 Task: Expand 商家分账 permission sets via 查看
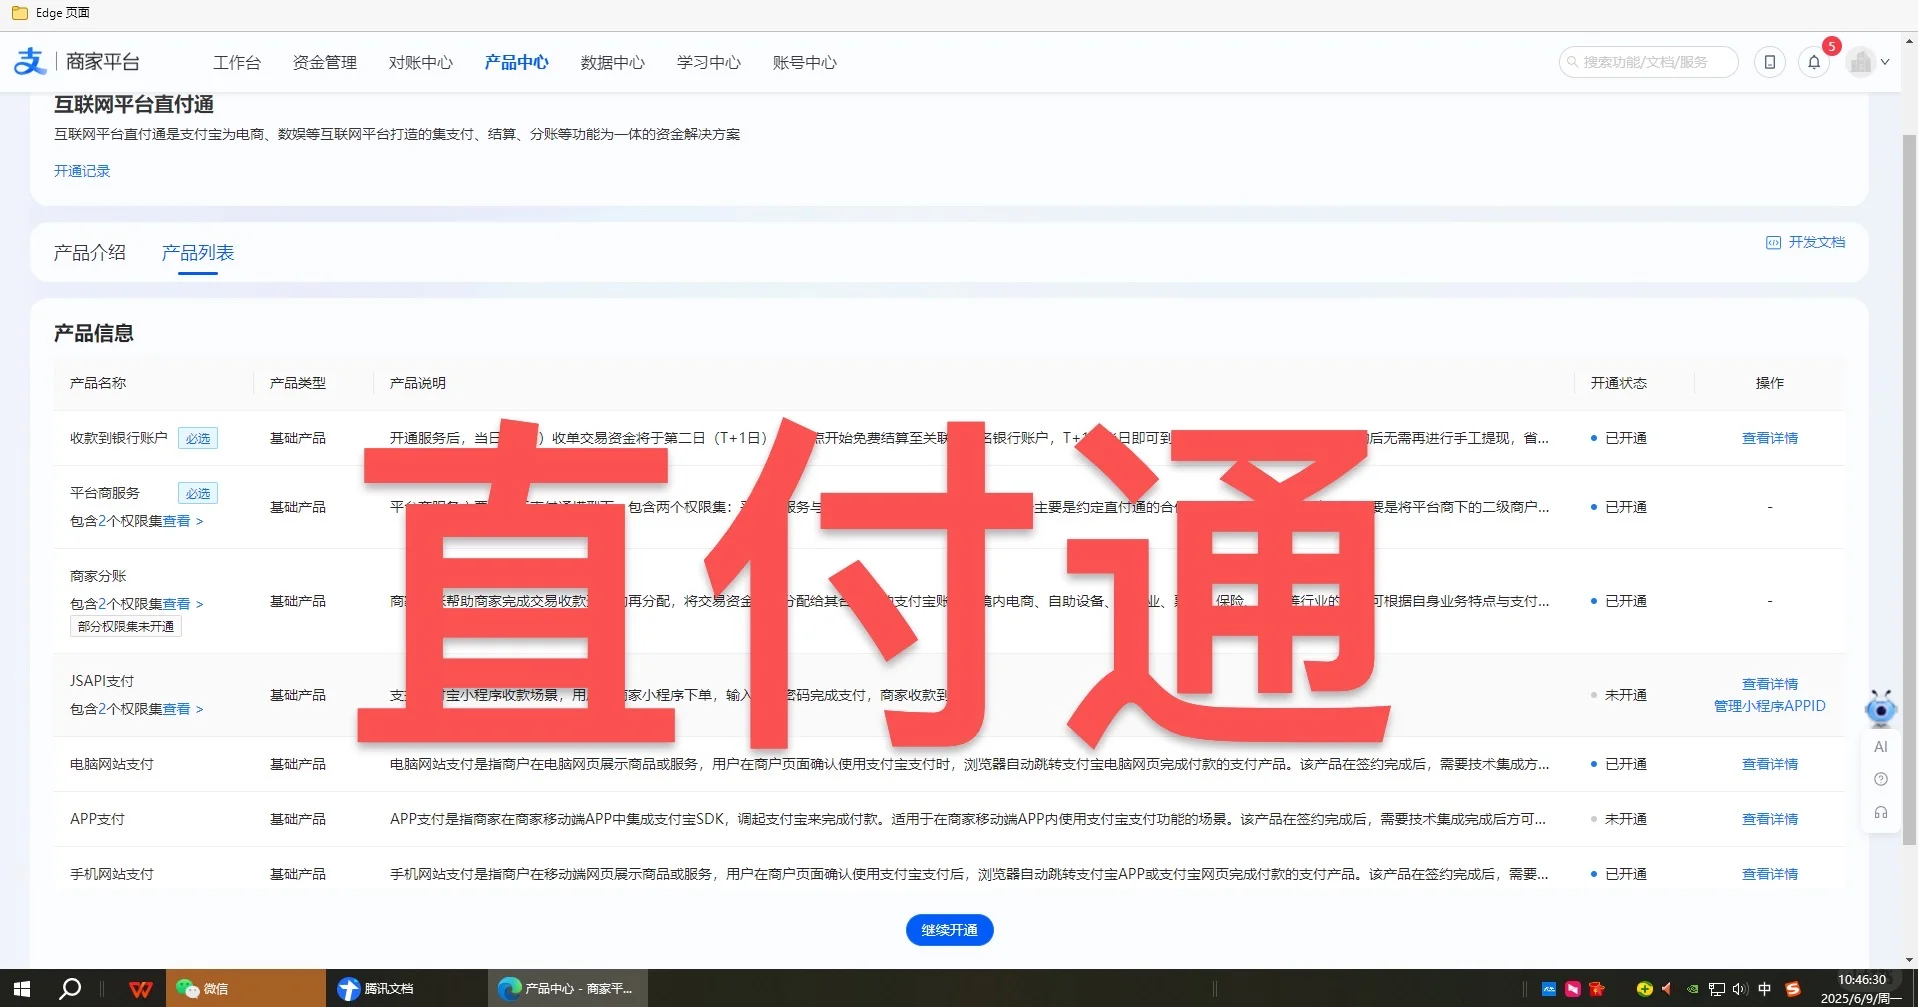click(183, 604)
